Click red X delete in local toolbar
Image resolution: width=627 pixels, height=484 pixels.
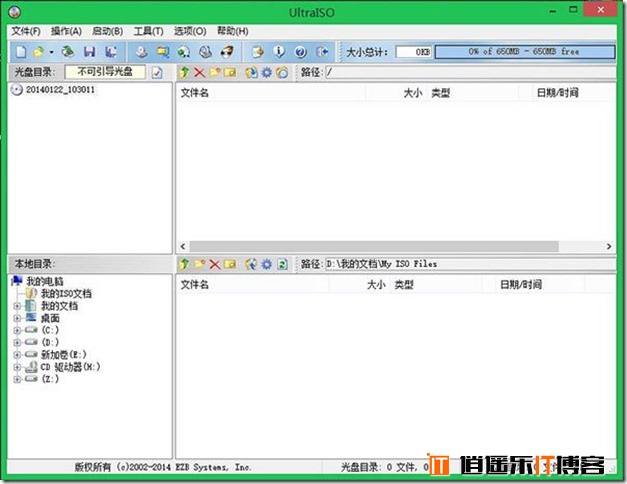point(215,264)
